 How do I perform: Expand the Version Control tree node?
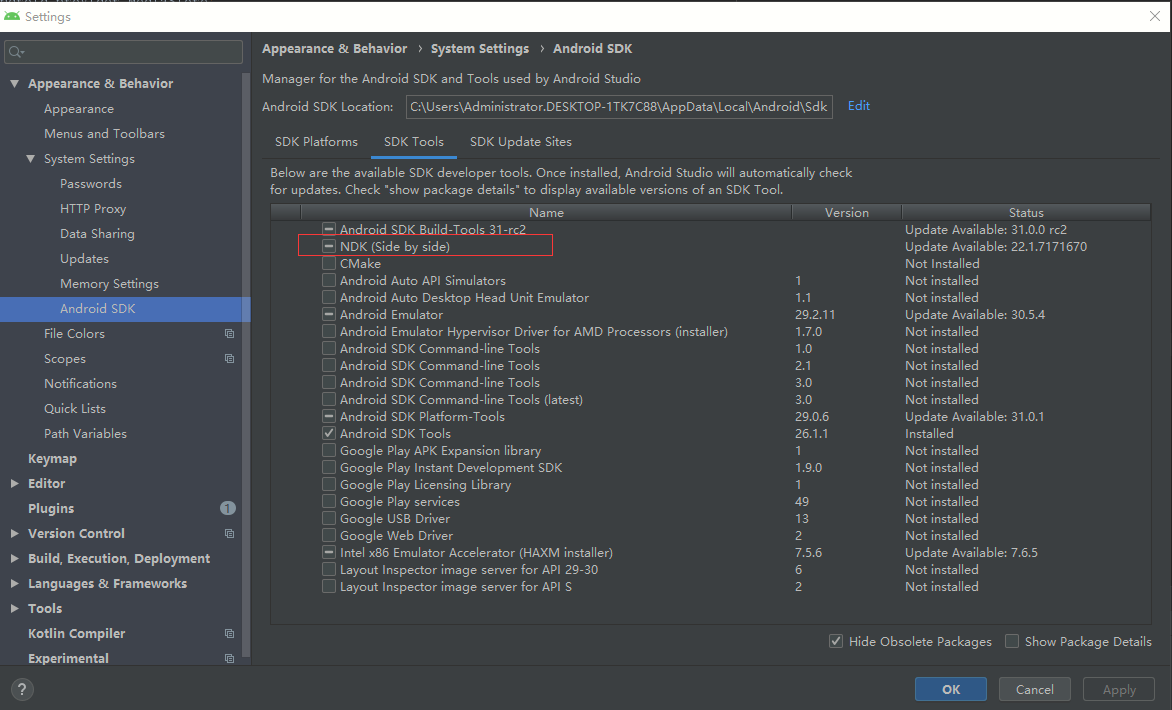[14, 534]
